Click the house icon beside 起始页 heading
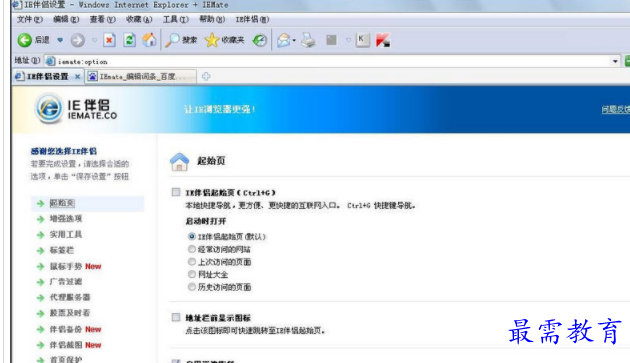This screenshot has width=630, height=363. pyautogui.click(x=179, y=162)
